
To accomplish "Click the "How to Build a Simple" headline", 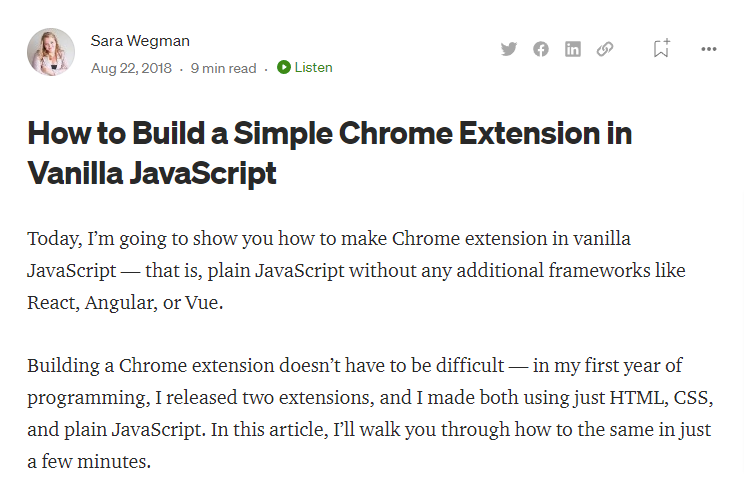I will coord(180,133).
